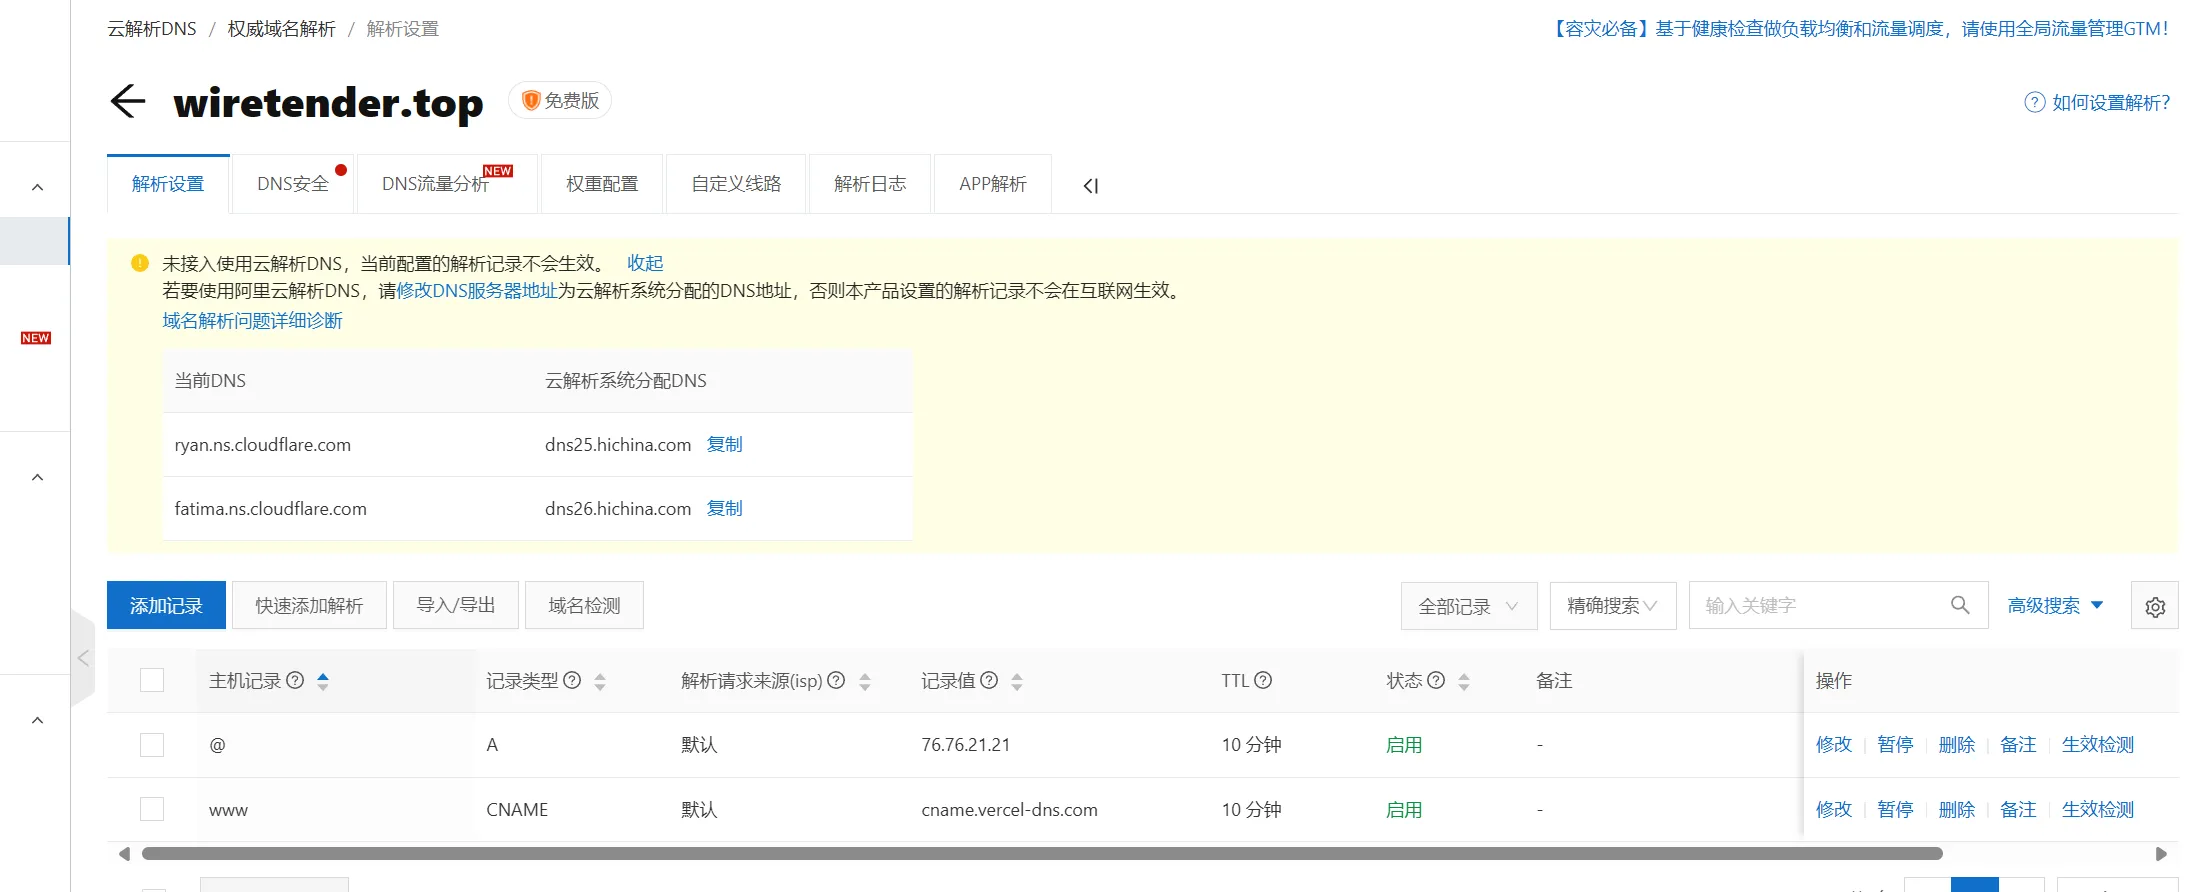
Task: Expand the 高级搜索 options
Action: point(2055,606)
